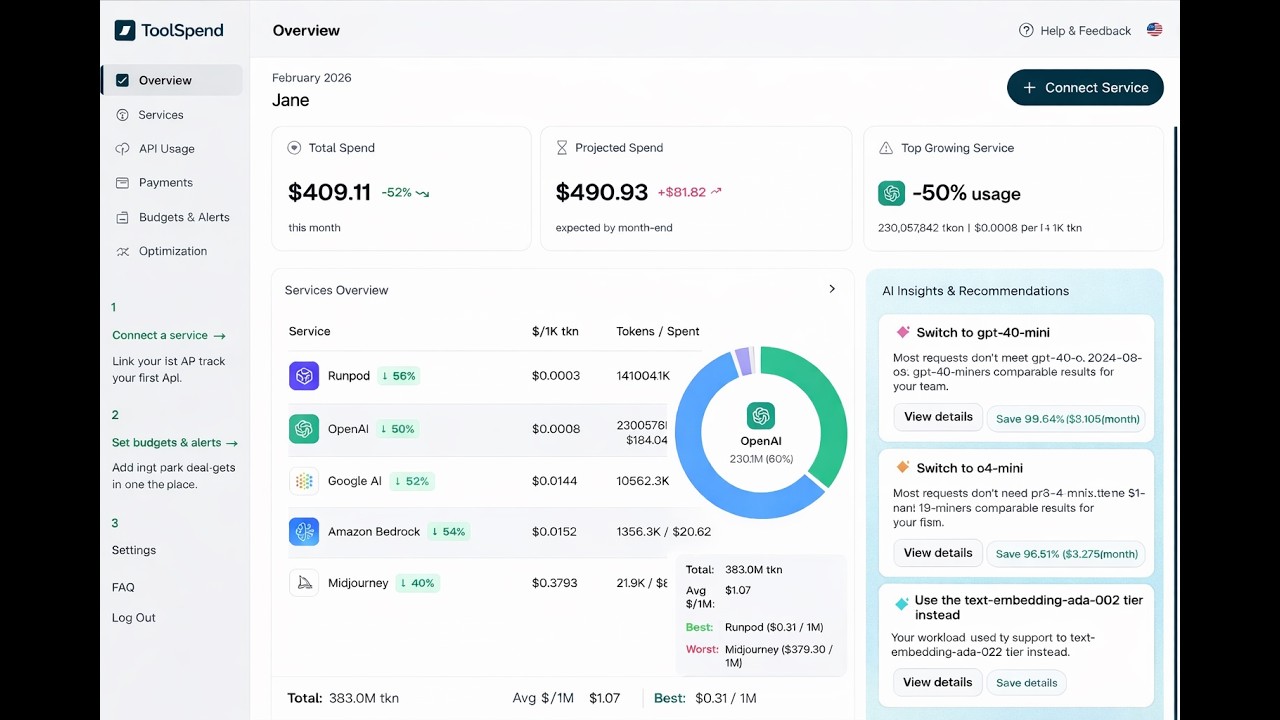1280x720 pixels.
Task: Click the Optimization icon in sidebar
Action: point(122,251)
